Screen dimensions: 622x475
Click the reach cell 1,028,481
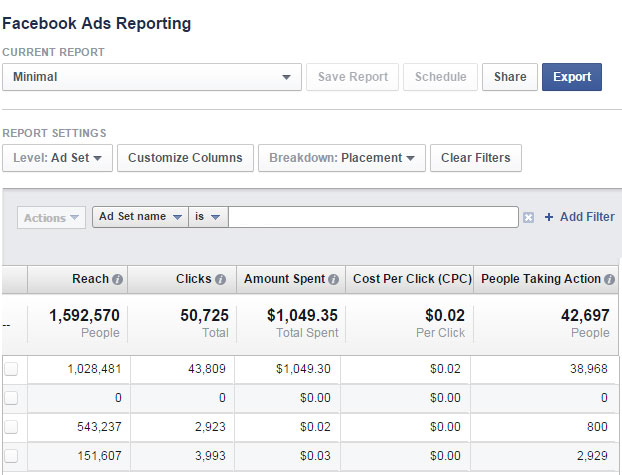click(x=94, y=369)
